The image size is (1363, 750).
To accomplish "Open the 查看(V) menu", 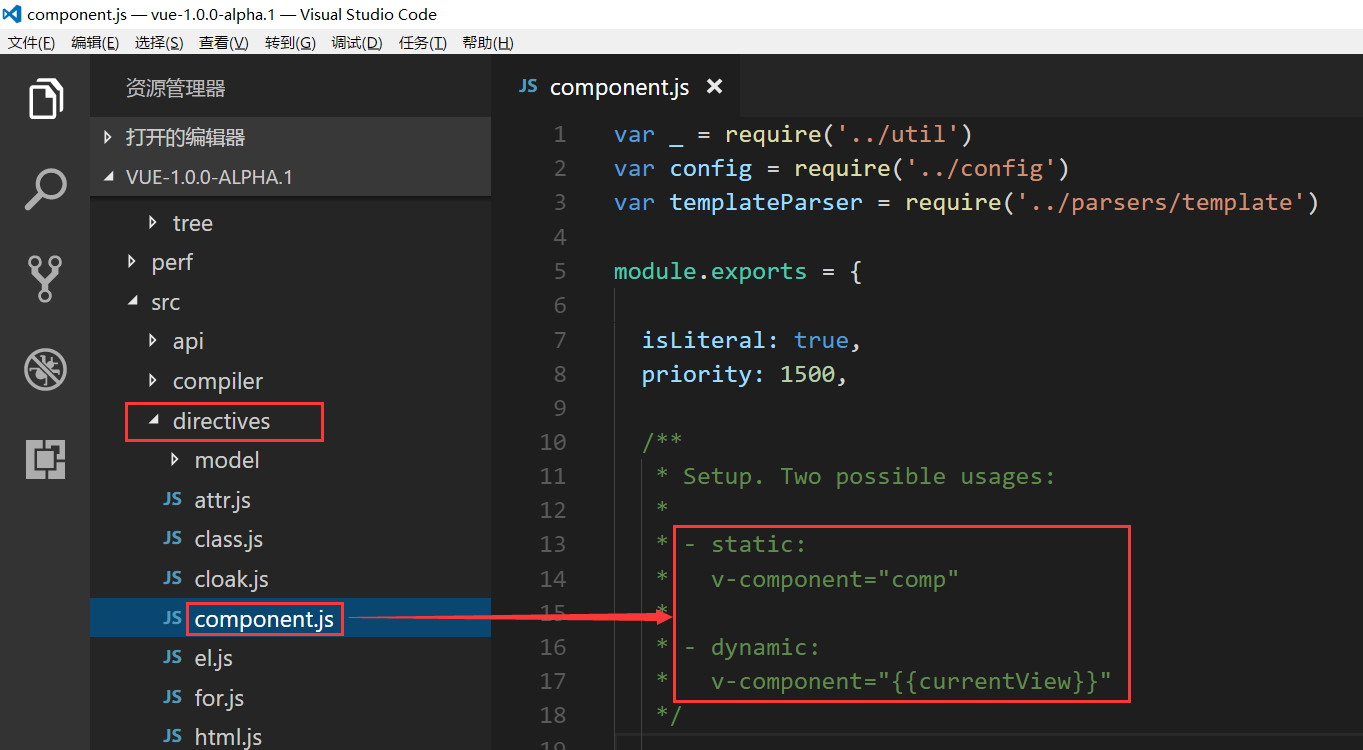I will (224, 43).
